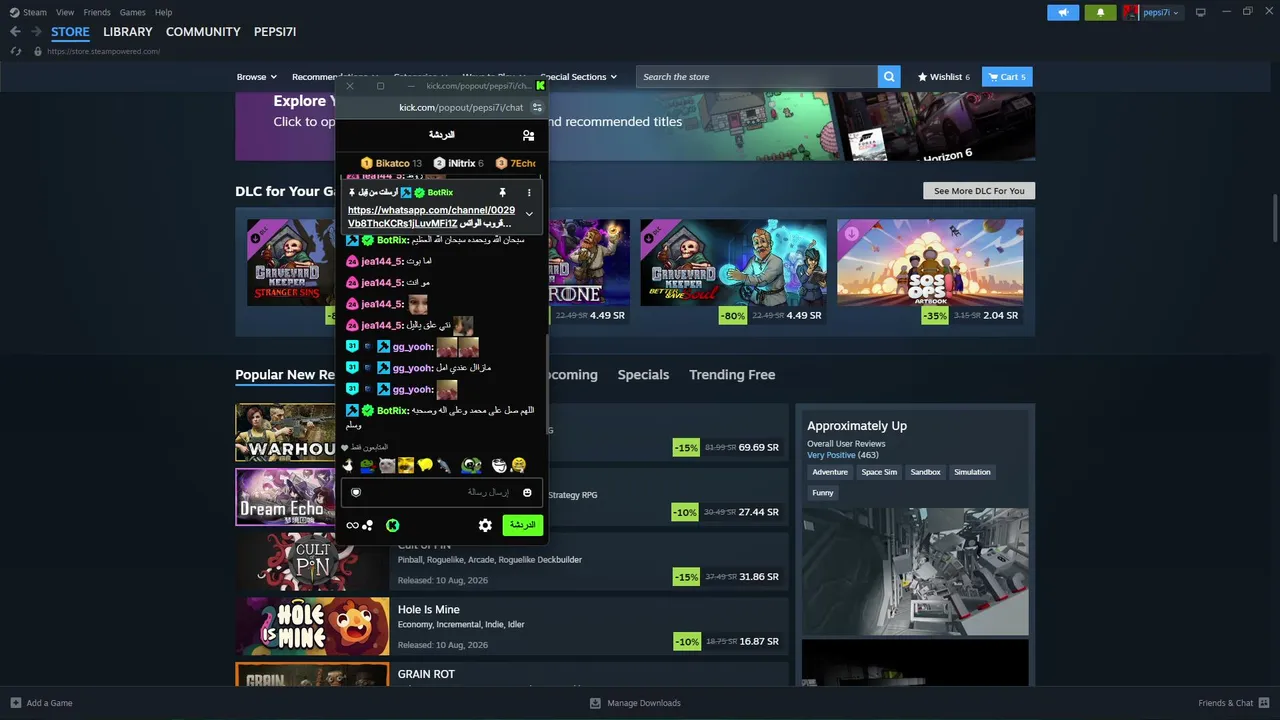The image size is (1280, 720).
Task: Open the SOS OPS Artbook DLC thumbnail
Action: point(930,262)
